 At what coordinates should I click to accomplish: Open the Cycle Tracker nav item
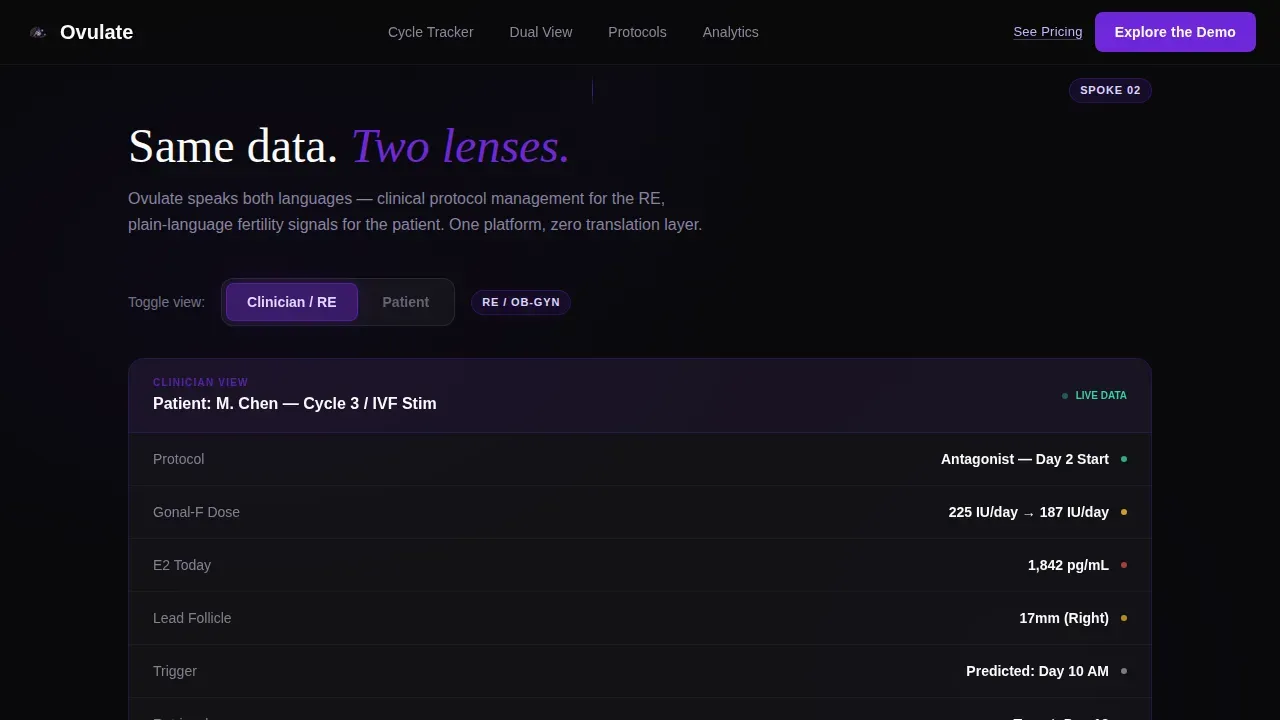431,32
